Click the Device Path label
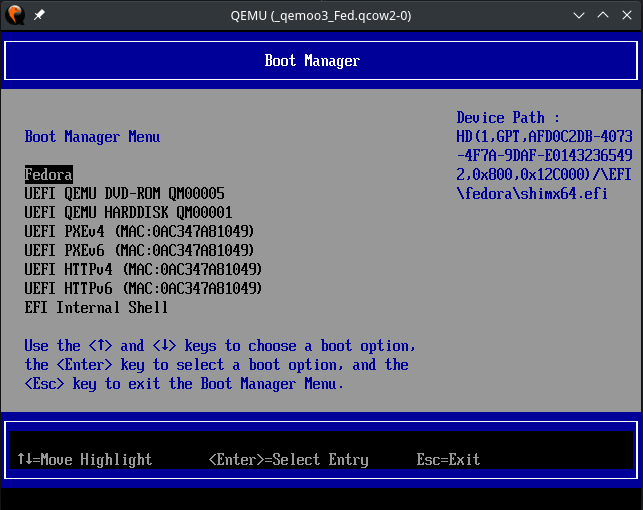Screen dimensions: 643x510 click(x=508, y=118)
